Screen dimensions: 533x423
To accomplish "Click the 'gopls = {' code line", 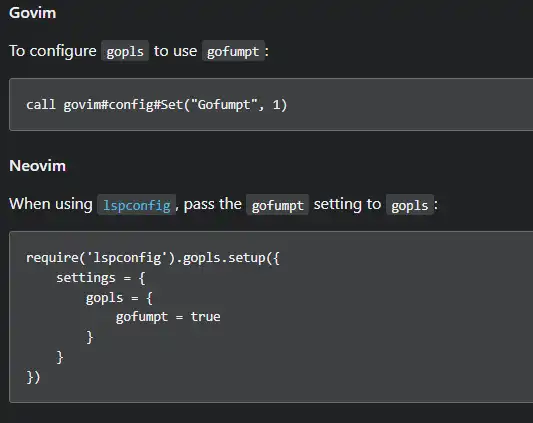I will click(x=119, y=298).
